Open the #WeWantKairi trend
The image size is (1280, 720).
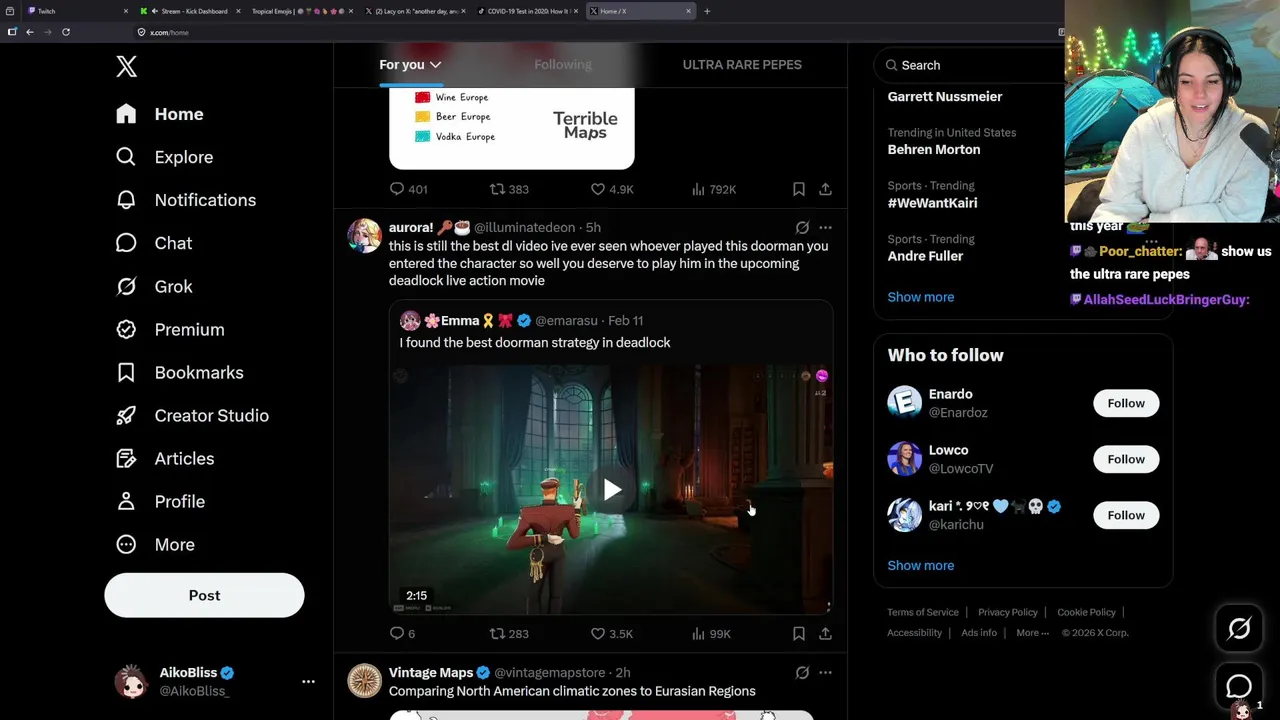(932, 203)
